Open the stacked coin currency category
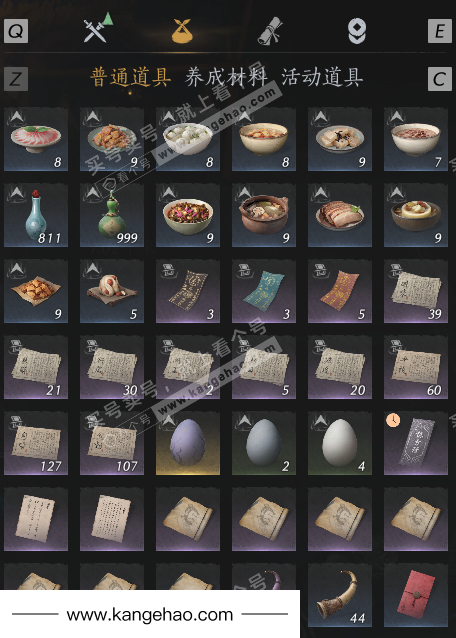The width and height of the screenshot is (456, 638). [357, 31]
